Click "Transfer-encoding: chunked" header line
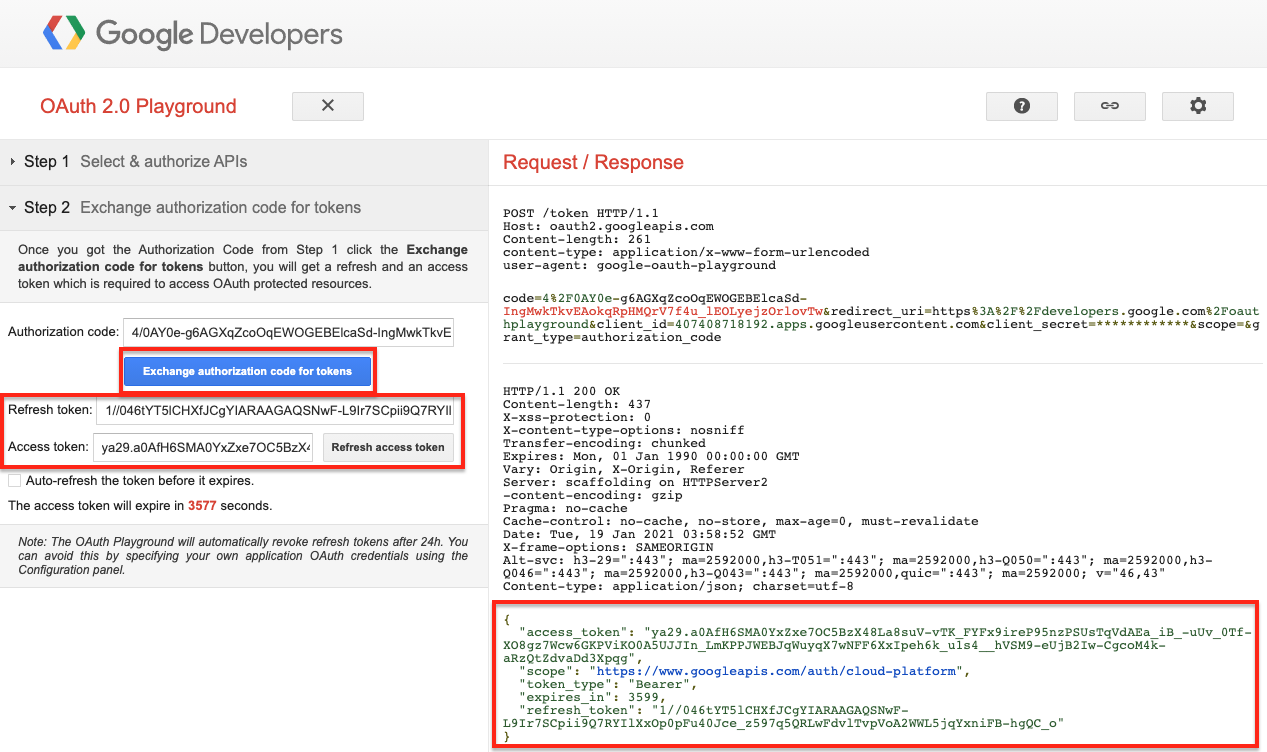Viewport: 1267px width, 752px height. pos(604,443)
